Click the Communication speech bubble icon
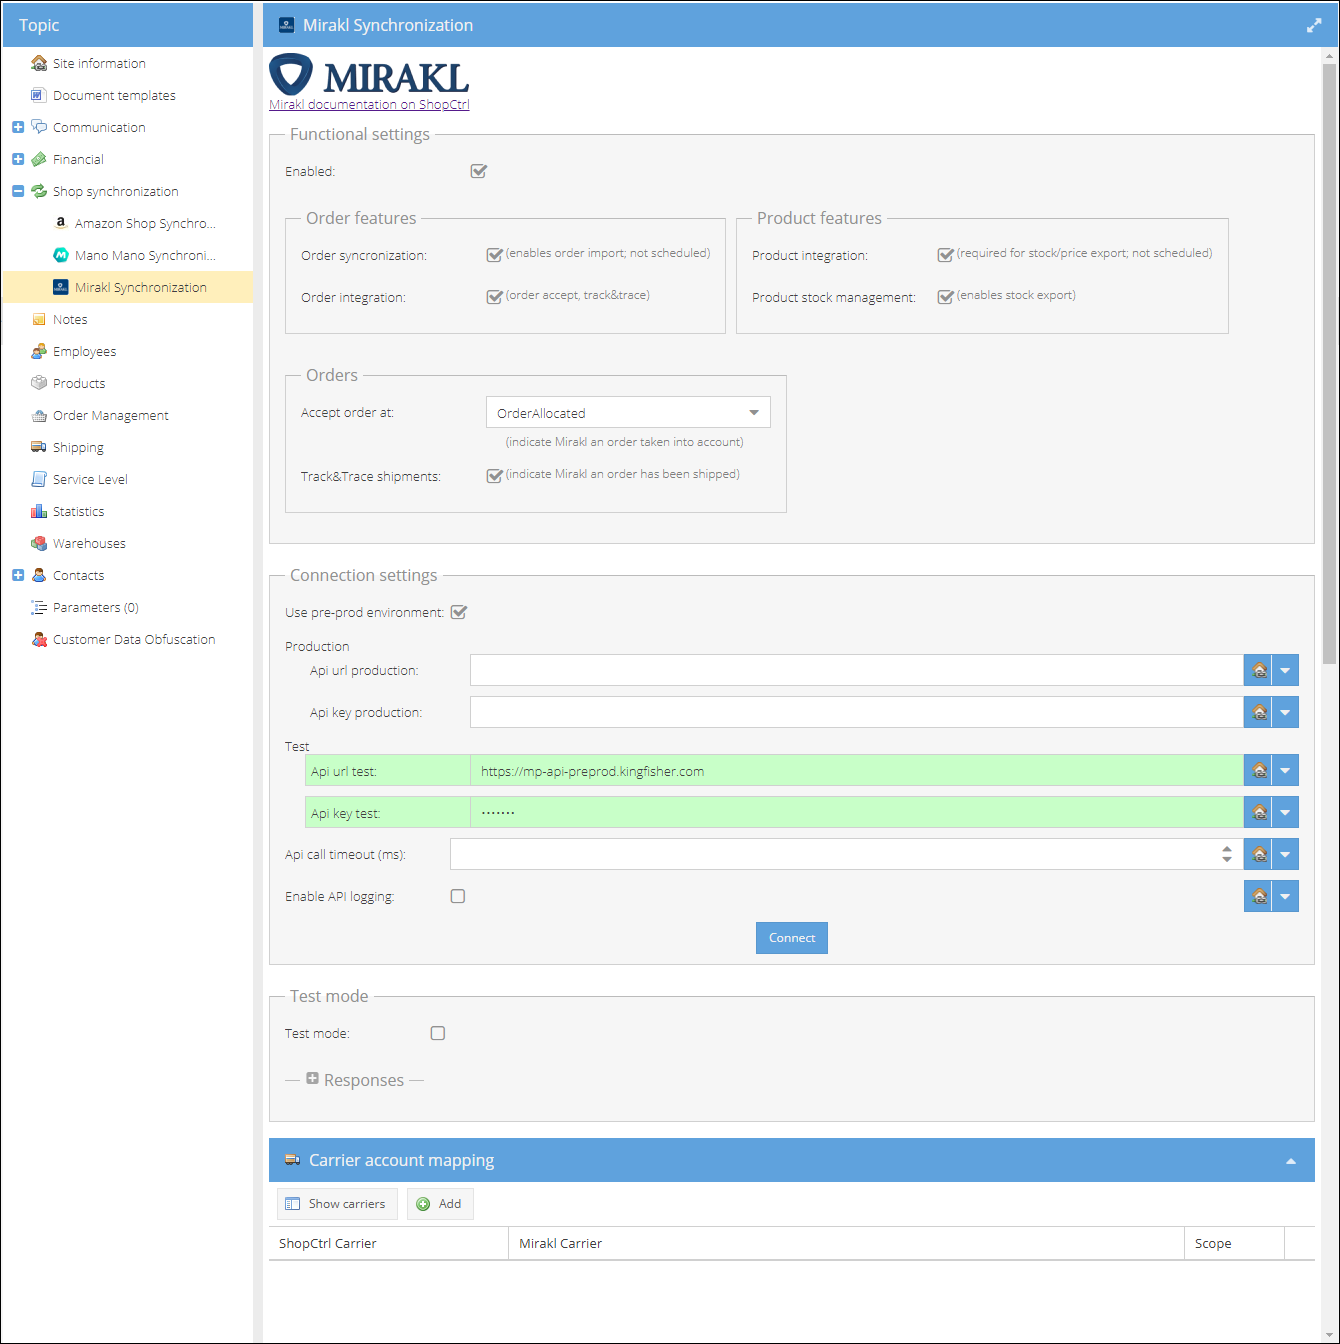1340x1344 pixels. tap(39, 127)
